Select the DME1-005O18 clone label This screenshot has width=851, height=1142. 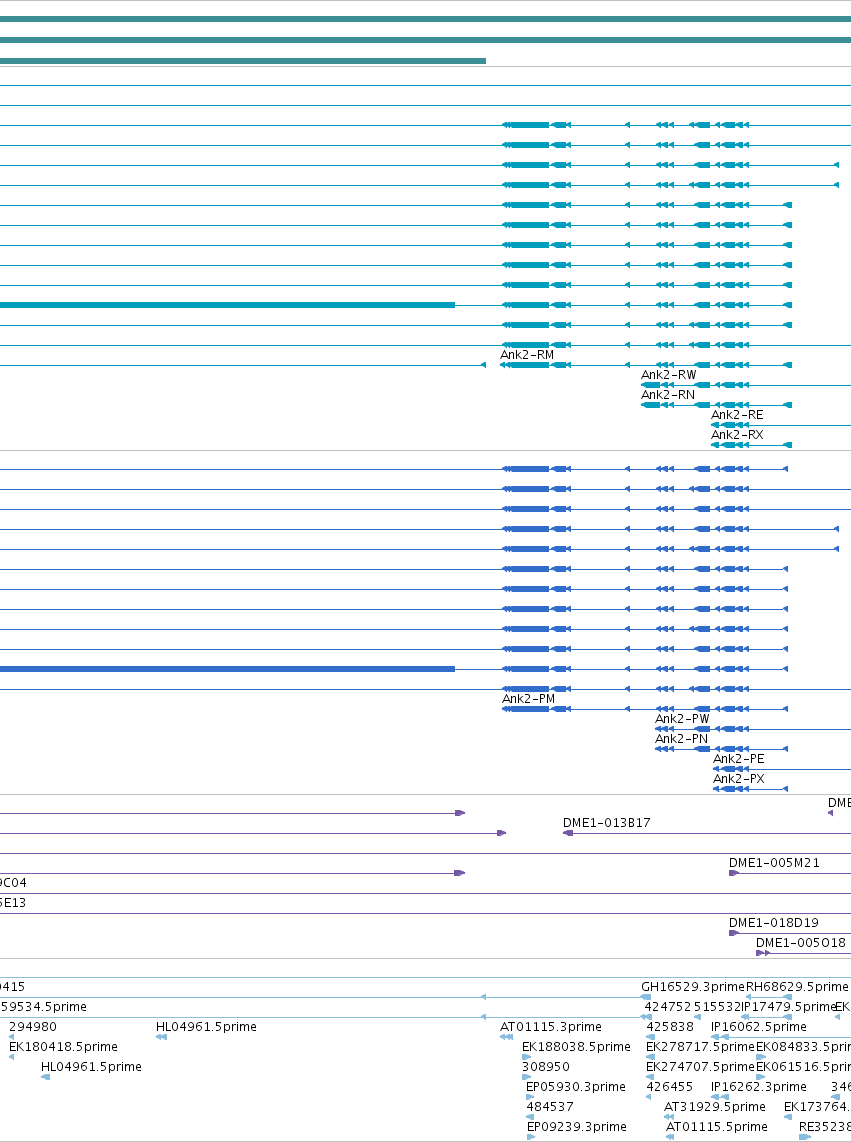point(801,942)
